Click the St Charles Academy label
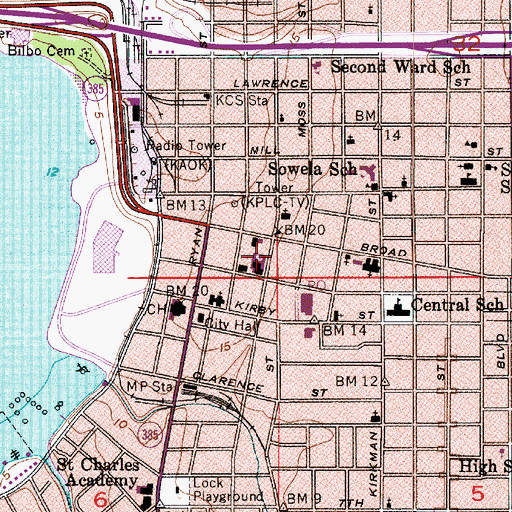The width and height of the screenshot is (512, 512). pyautogui.click(x=98, y=472)
